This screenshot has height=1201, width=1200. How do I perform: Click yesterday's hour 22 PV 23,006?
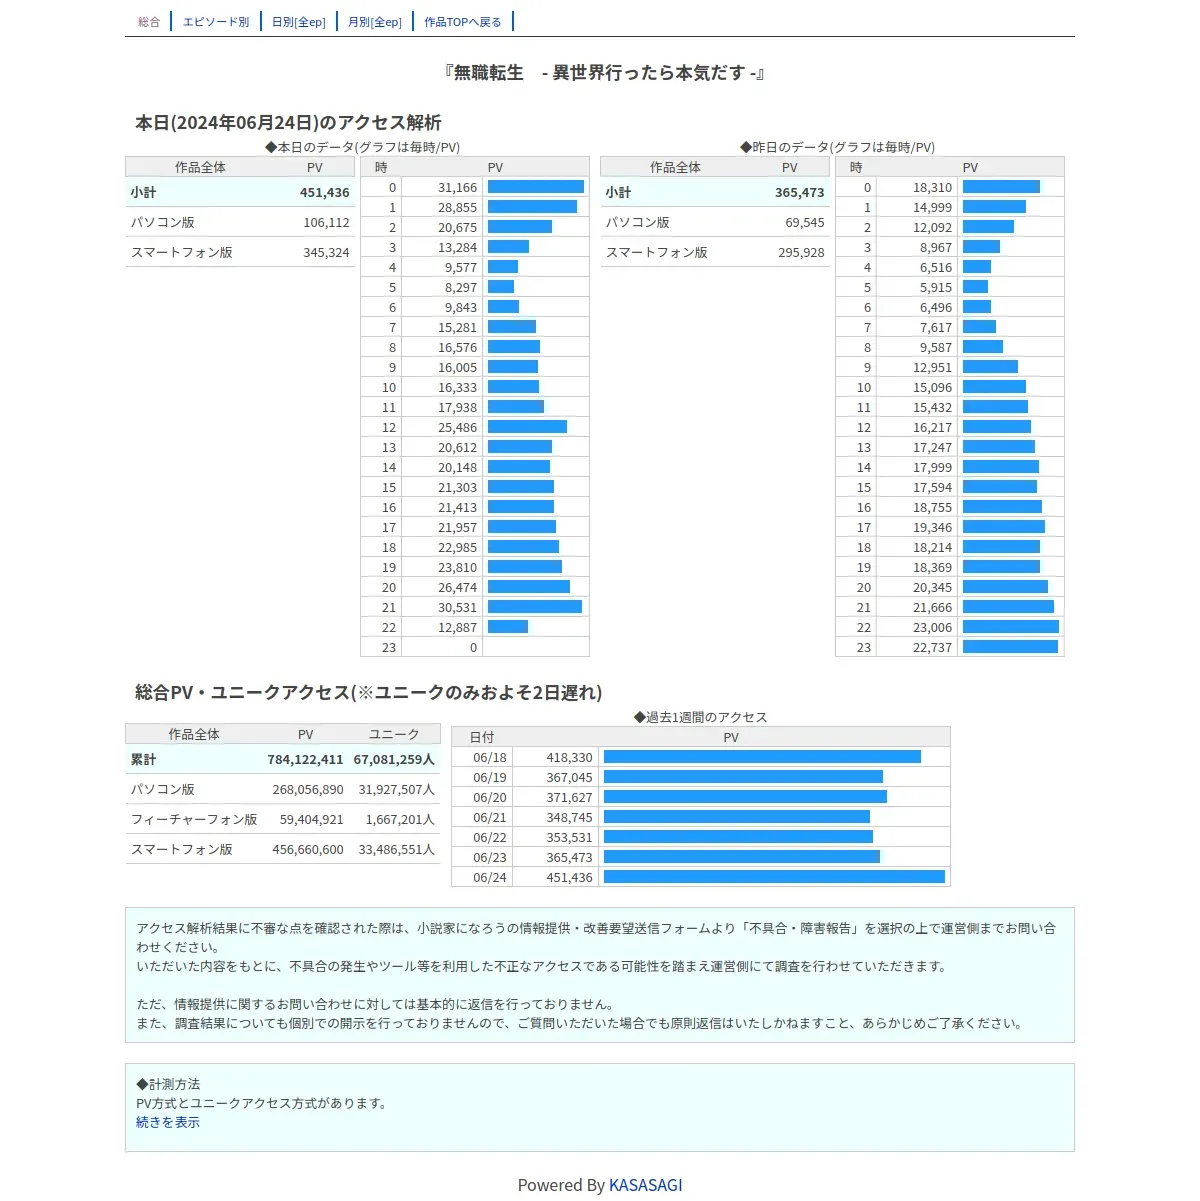point(933,627)
